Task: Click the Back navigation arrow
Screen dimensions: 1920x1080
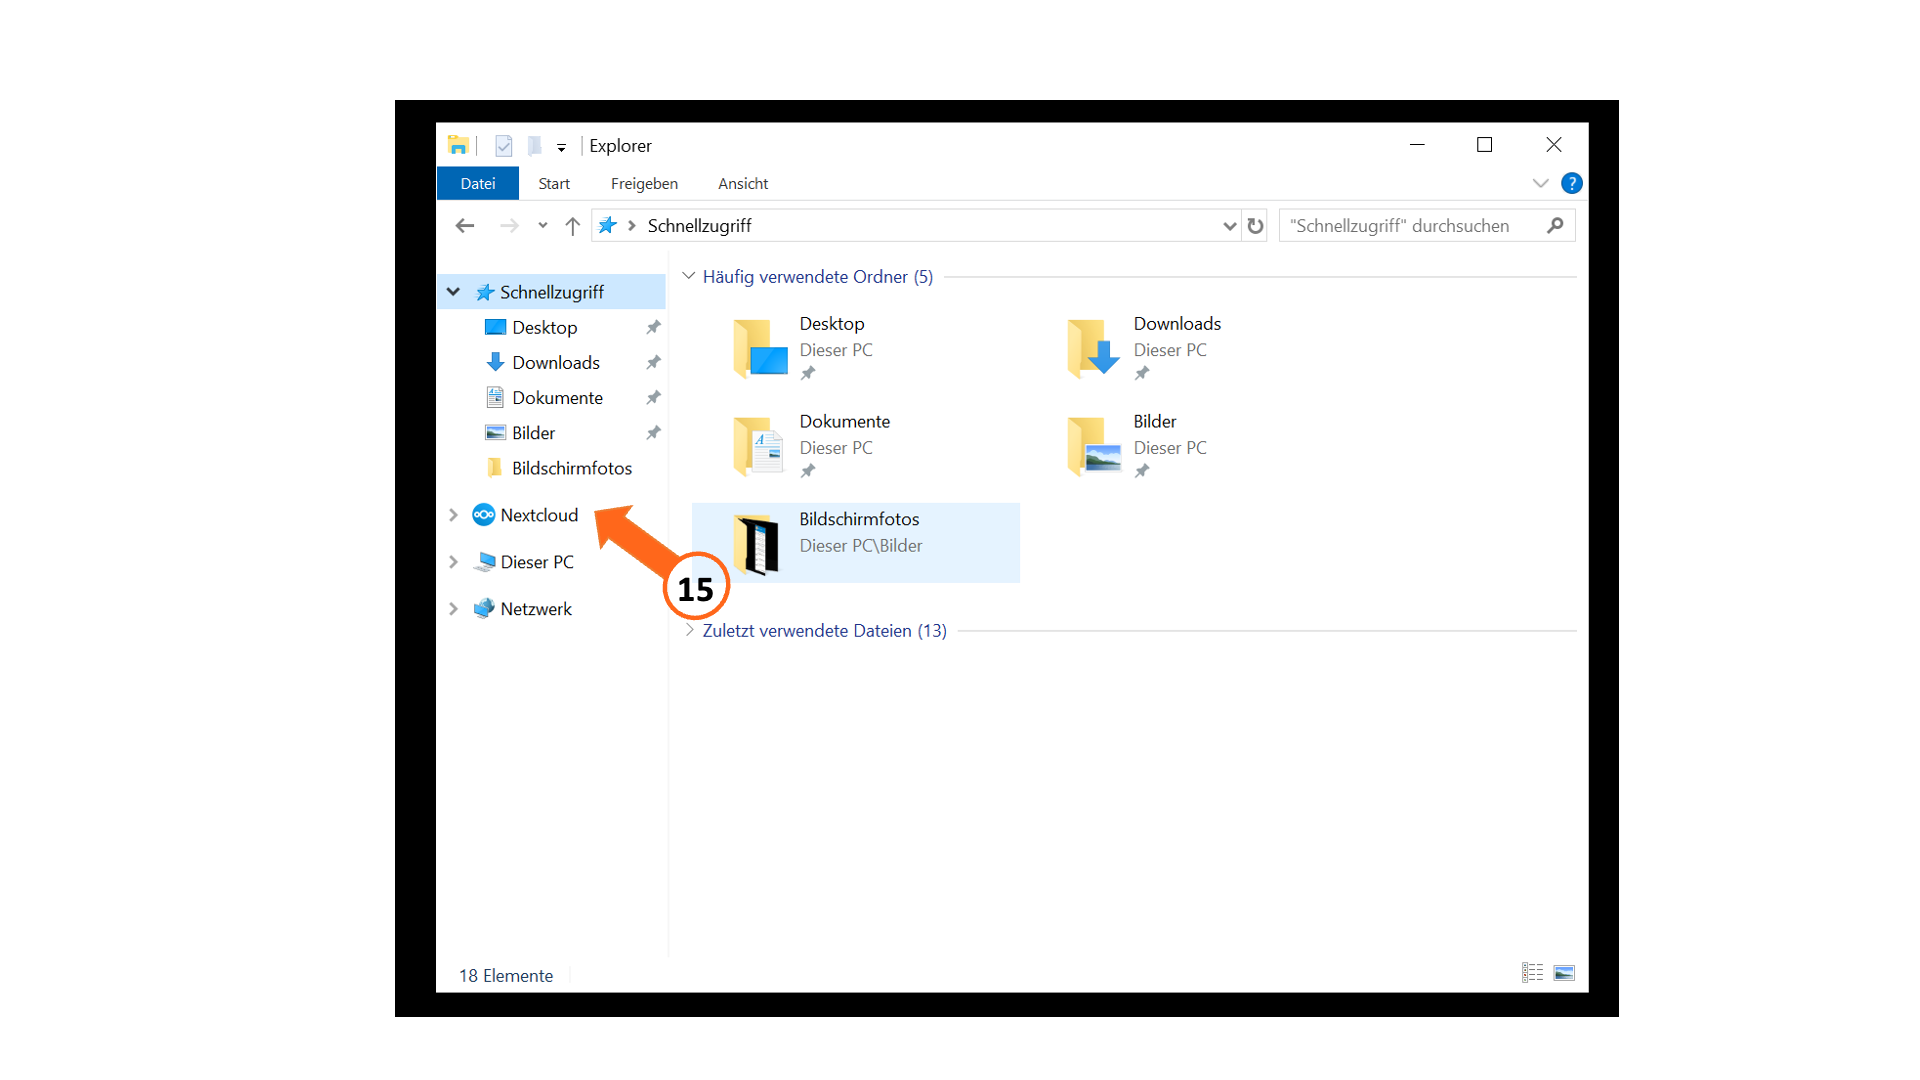Action: click(x=465, y=226)
